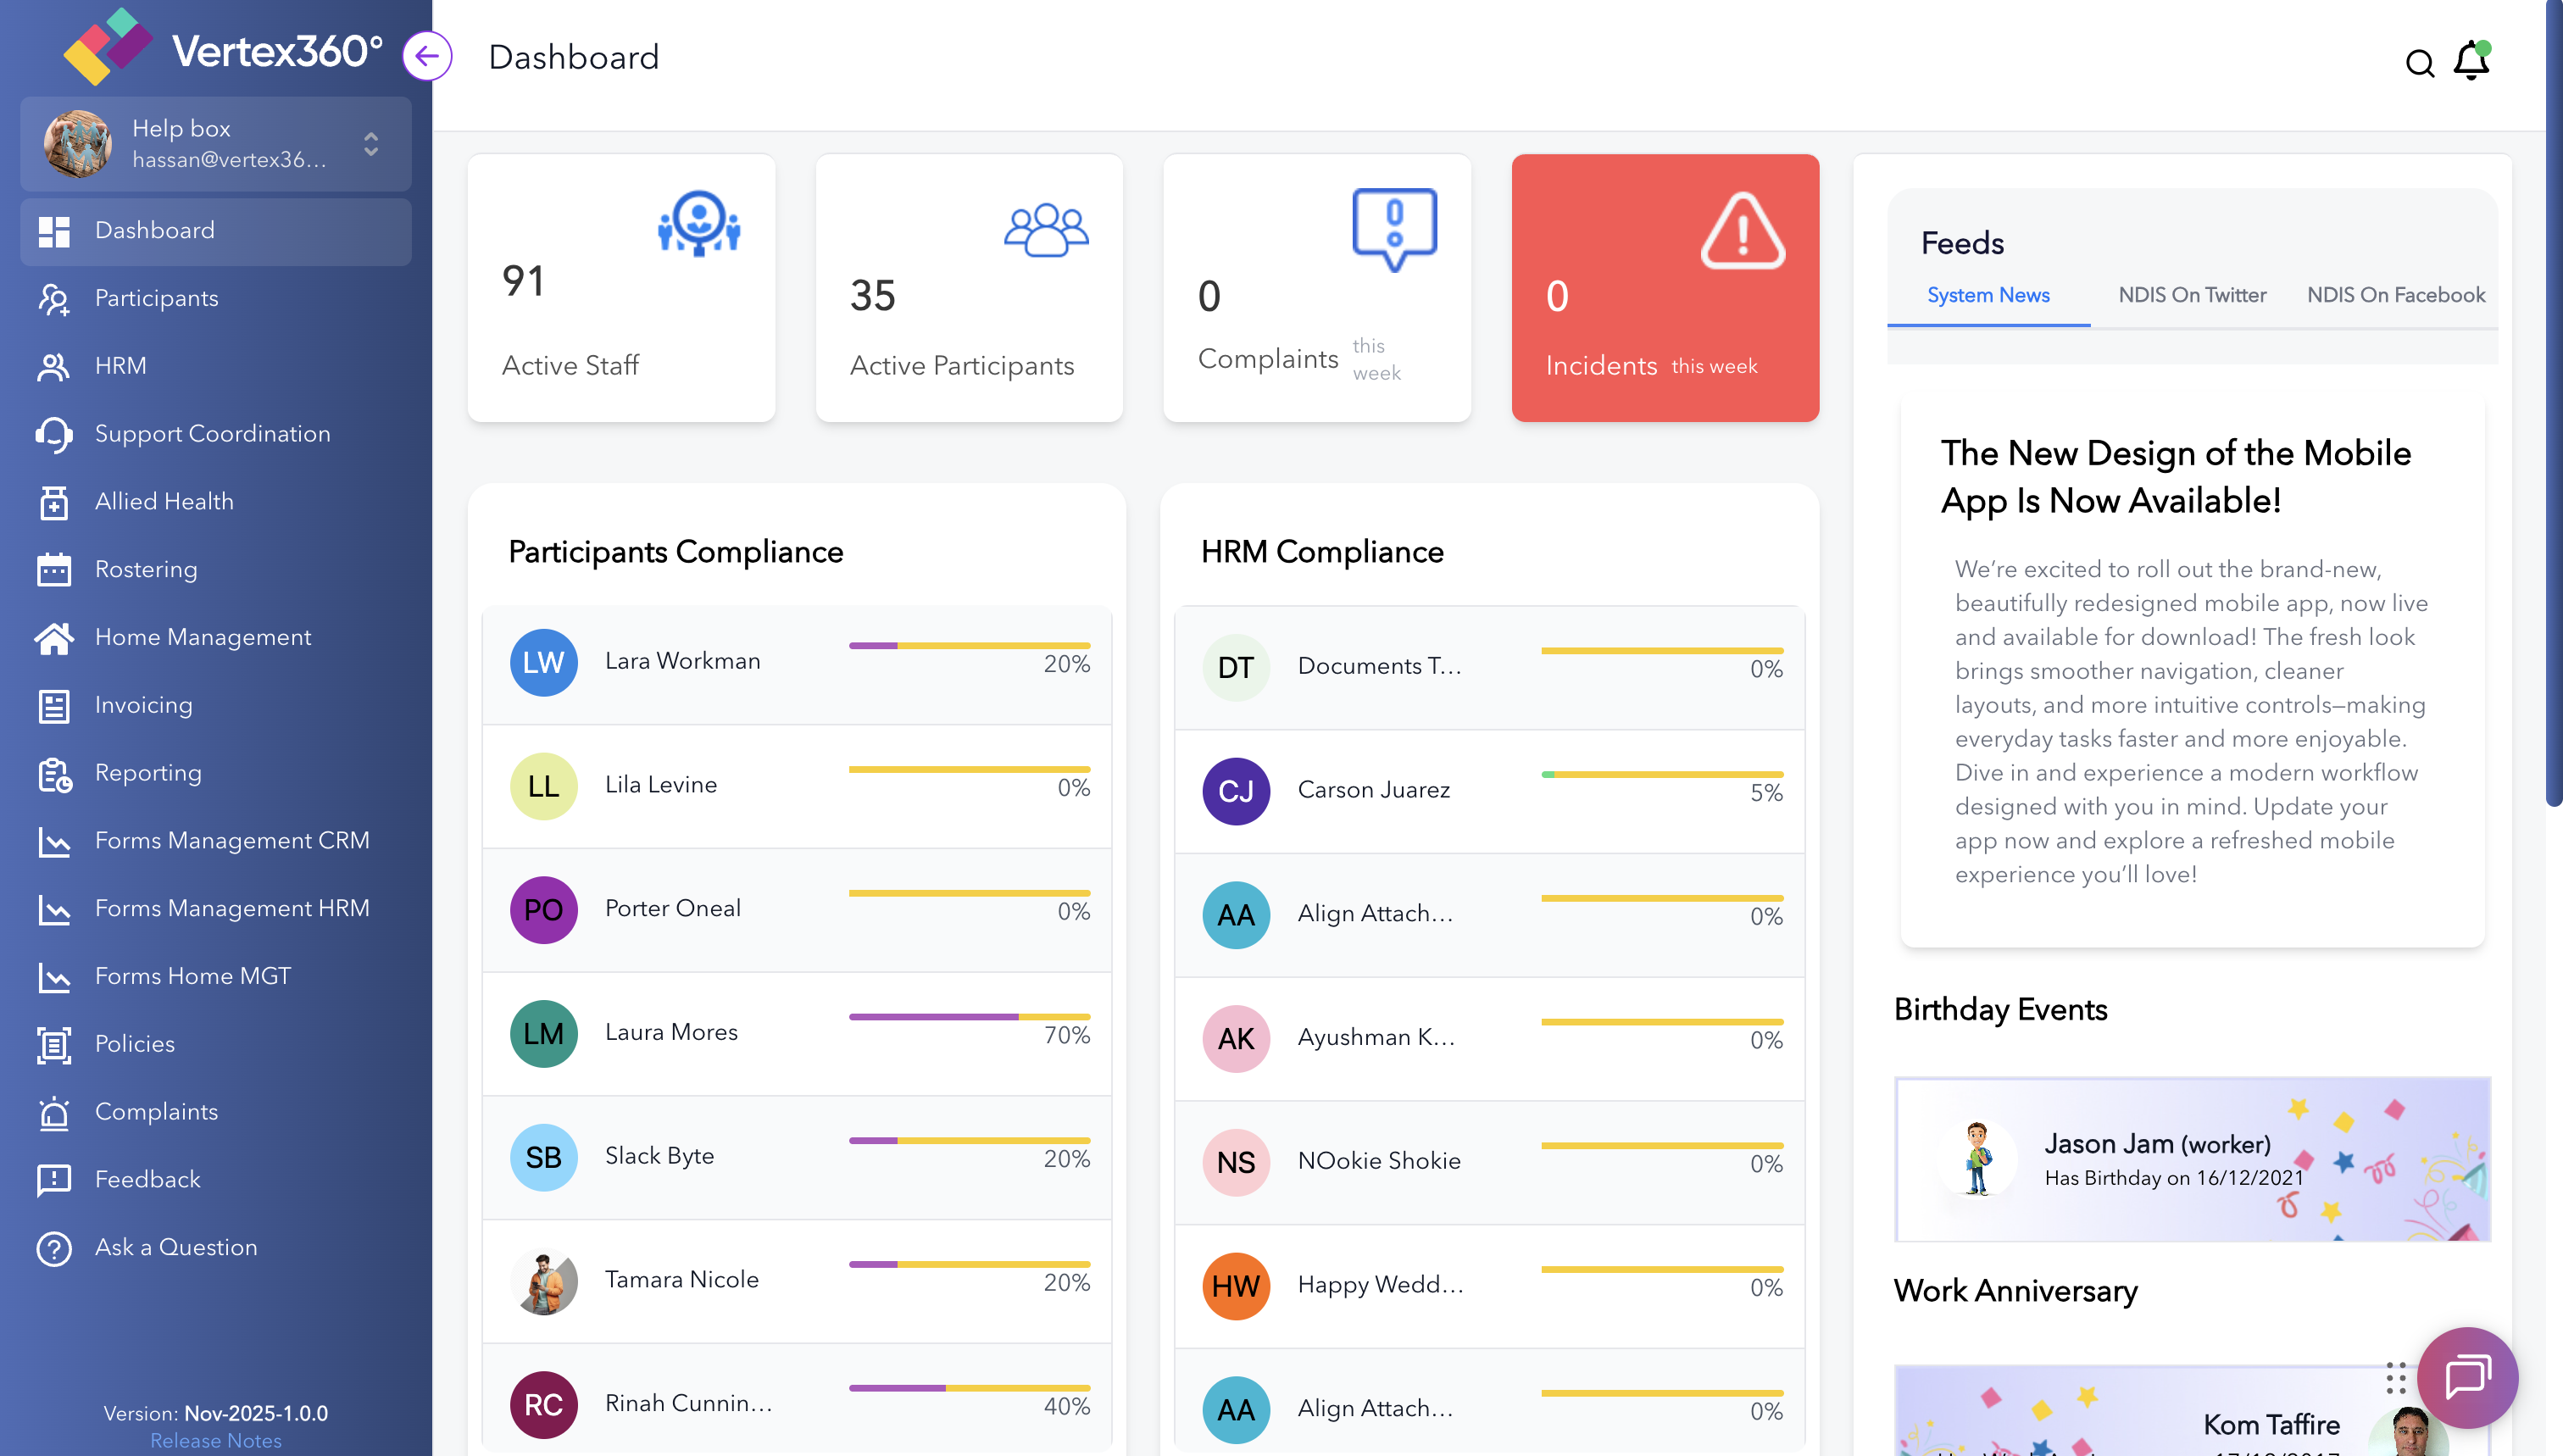The width and height of the screenshot is (2563, 1456).
Task: Switch to NDIS On Facebook tab
Action: click(x=2395, y=295)
